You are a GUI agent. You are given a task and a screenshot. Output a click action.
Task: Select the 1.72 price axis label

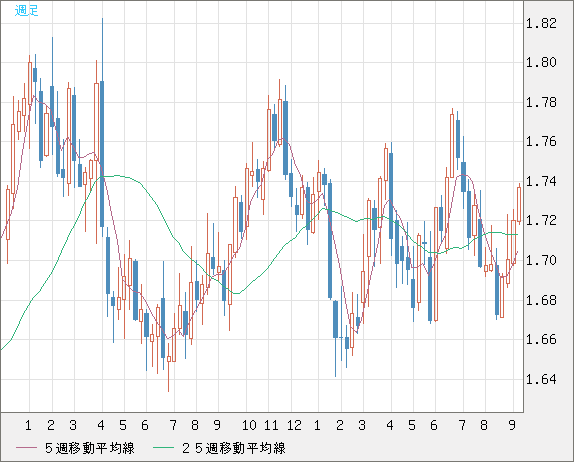541,220
